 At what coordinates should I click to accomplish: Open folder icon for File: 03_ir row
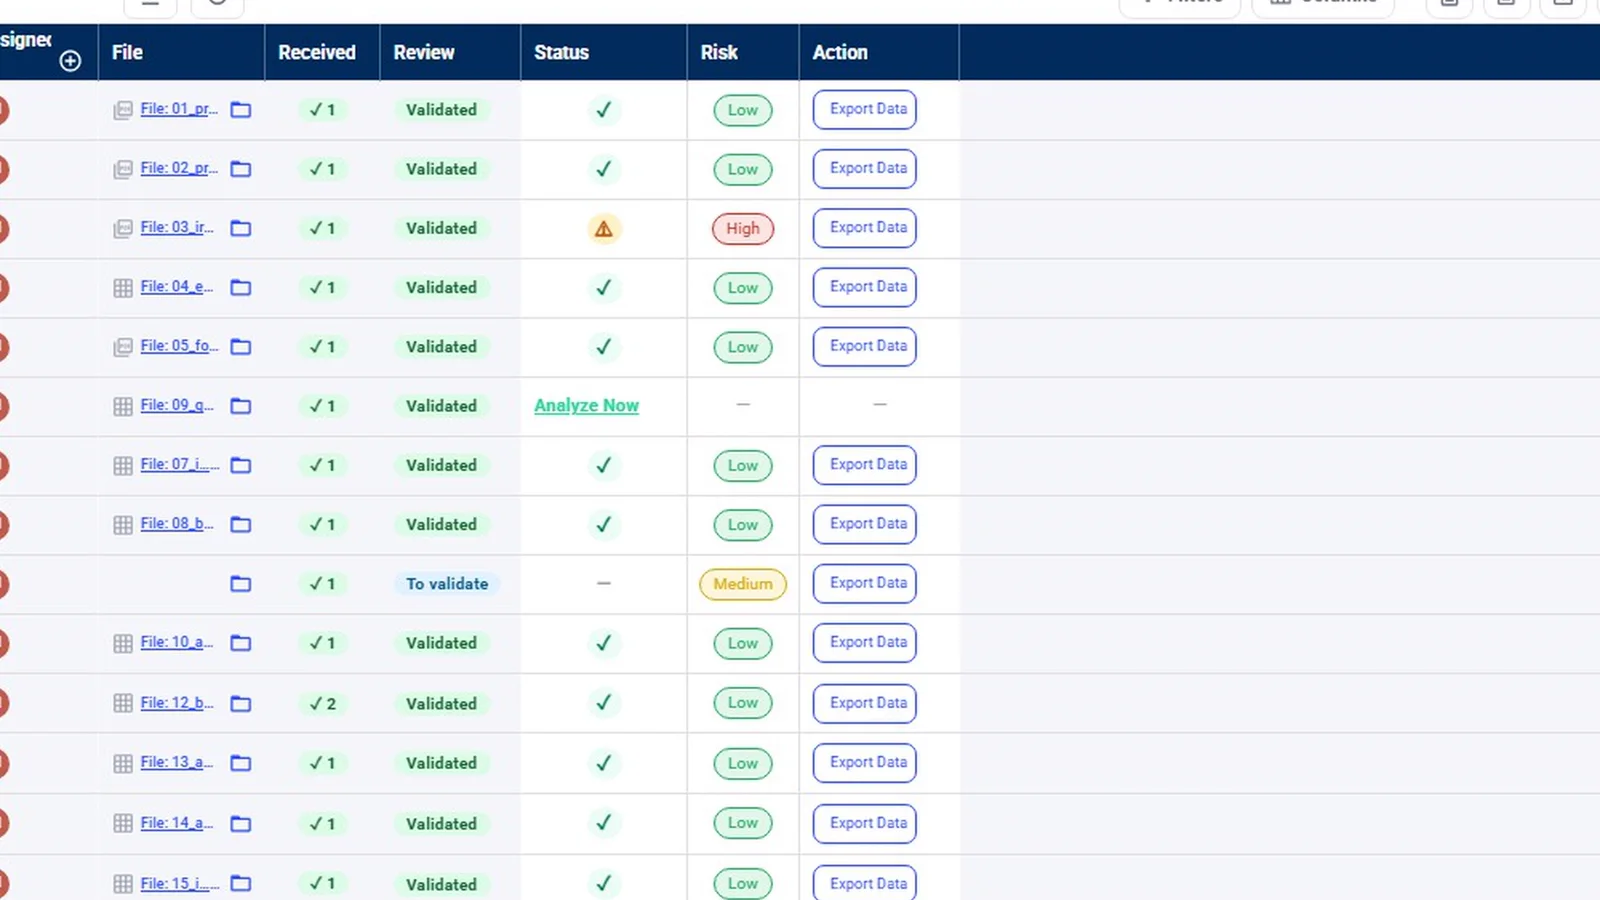click(x=241, y=228)
